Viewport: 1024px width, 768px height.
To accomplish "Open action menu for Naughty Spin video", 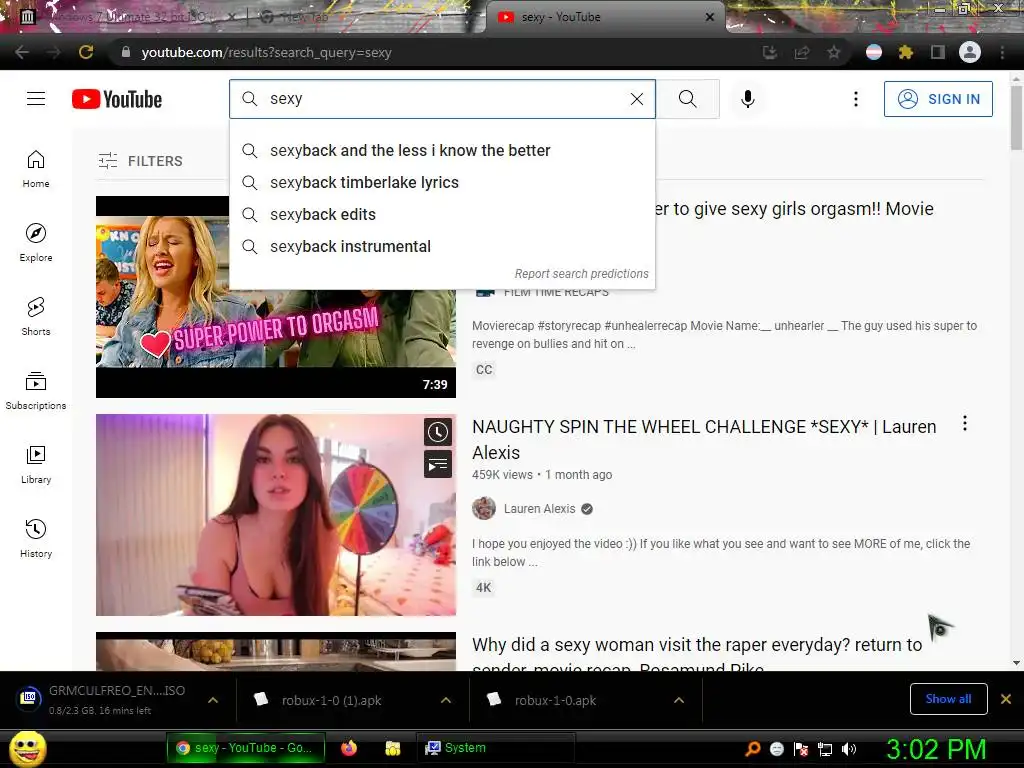I will [x=965, y=424].
